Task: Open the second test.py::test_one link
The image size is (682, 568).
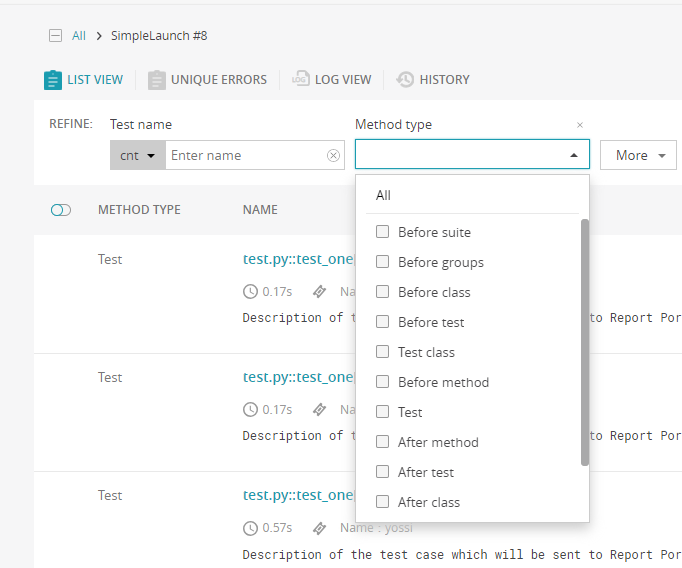Action: tap(299, 377)
